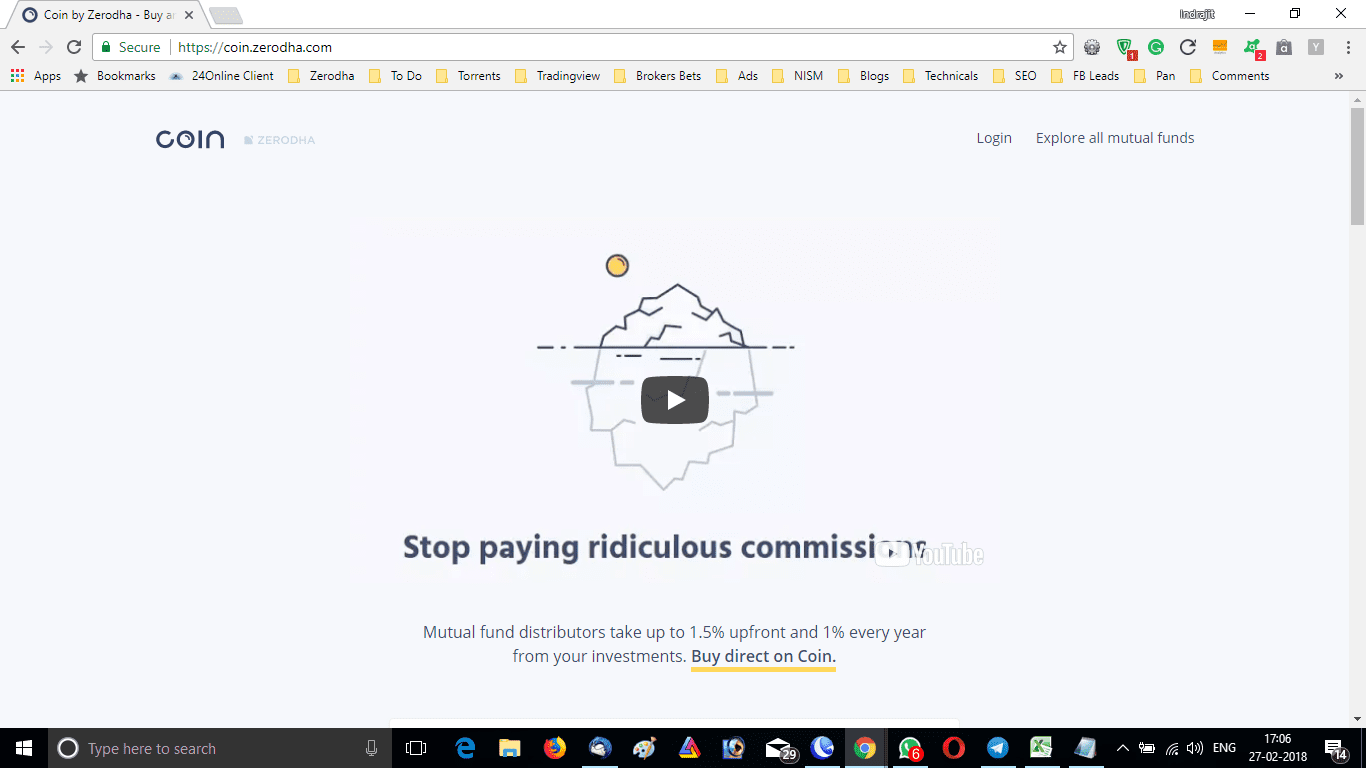Launch Opera from the taskbar
The image size is (1366, 777).
pos(954,748)
